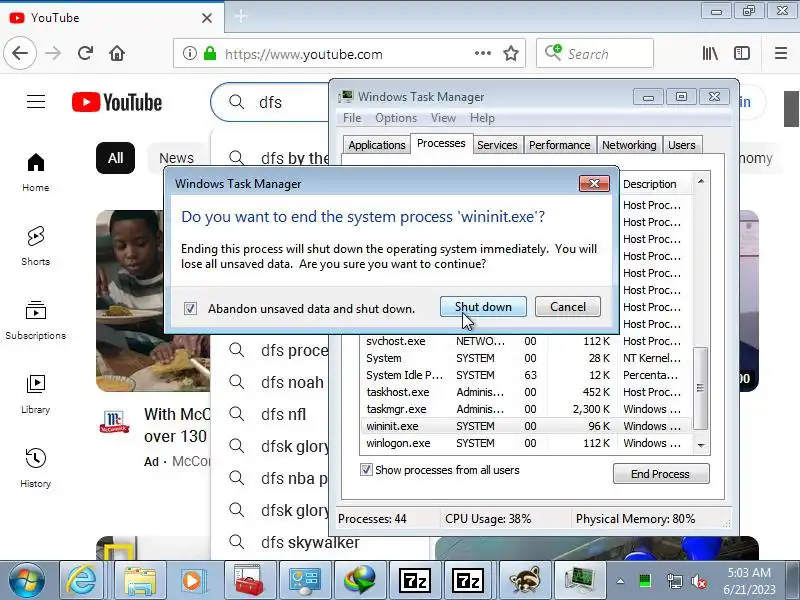Viewport: 800px width, 600px height.
Task: Confirm with the Shut down button
Action: tap(483, 307)
